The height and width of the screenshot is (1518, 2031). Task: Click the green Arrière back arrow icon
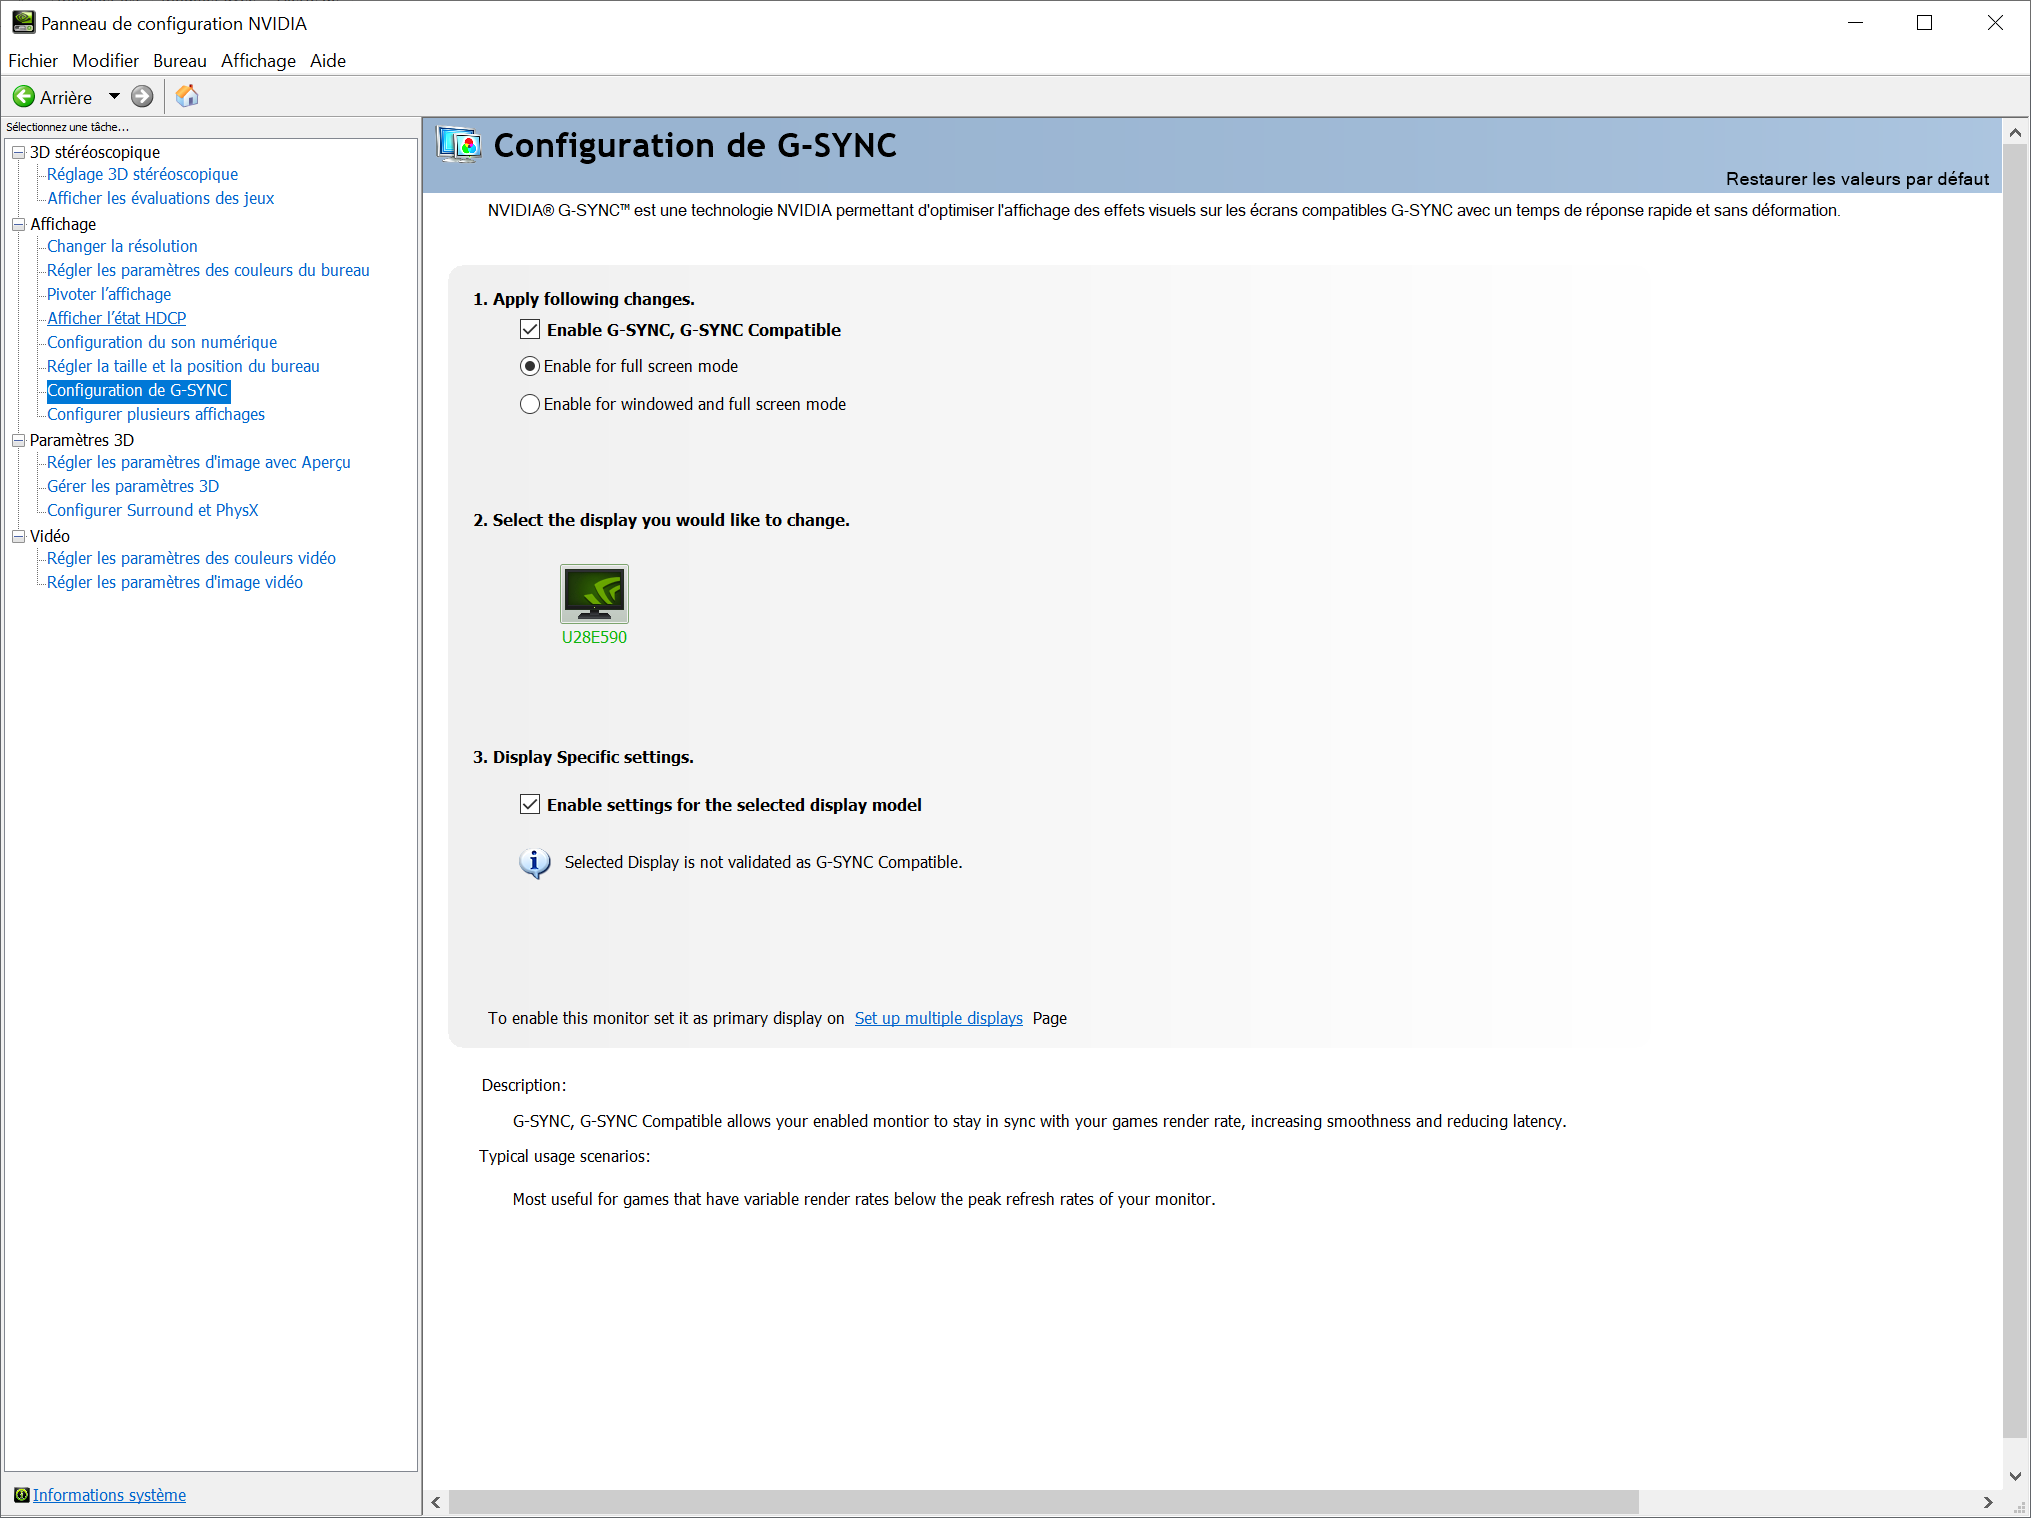tap(24, 97)
